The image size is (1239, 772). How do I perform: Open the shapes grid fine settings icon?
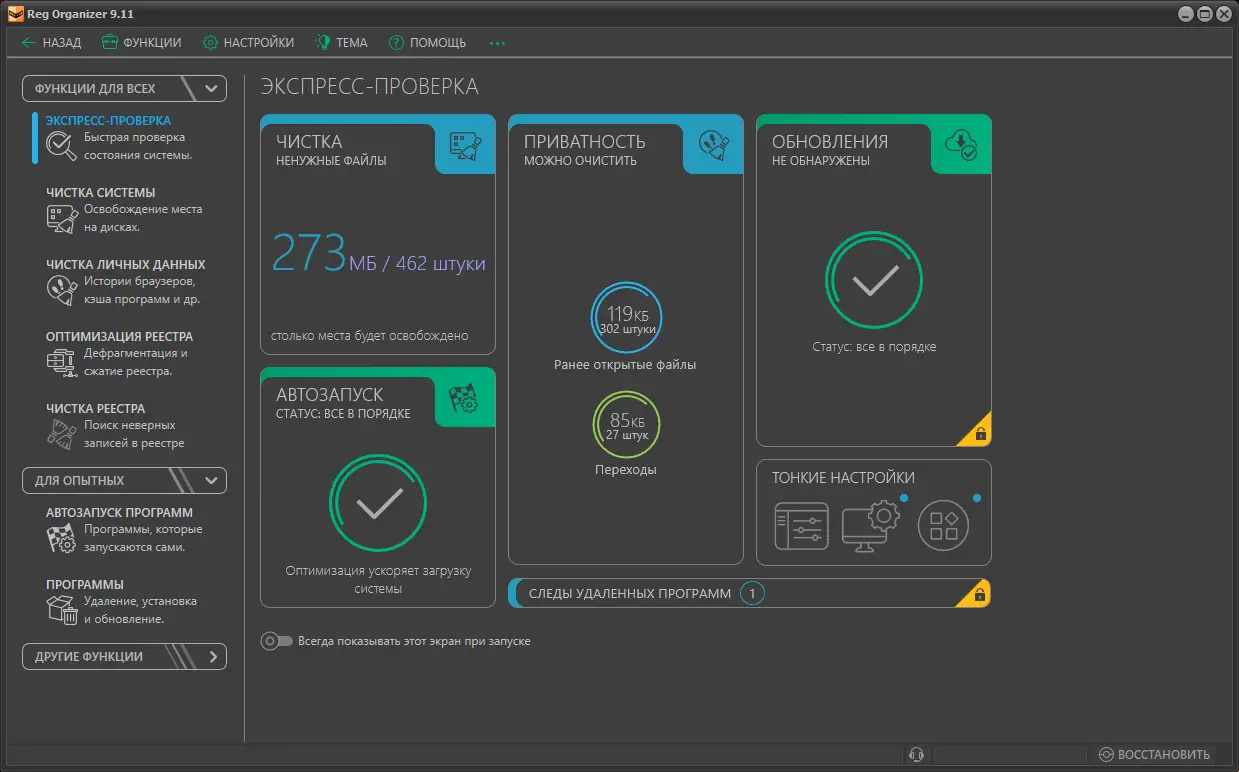[944, 526]
